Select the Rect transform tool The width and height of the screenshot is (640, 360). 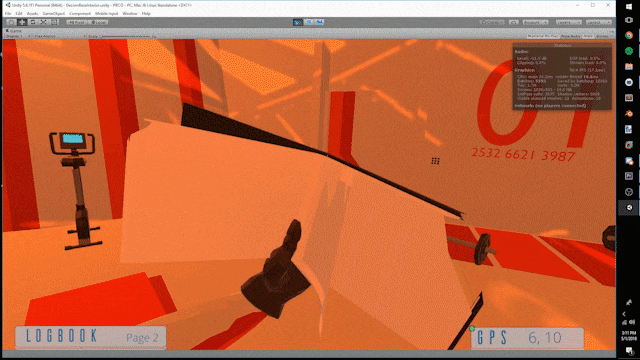54,22
